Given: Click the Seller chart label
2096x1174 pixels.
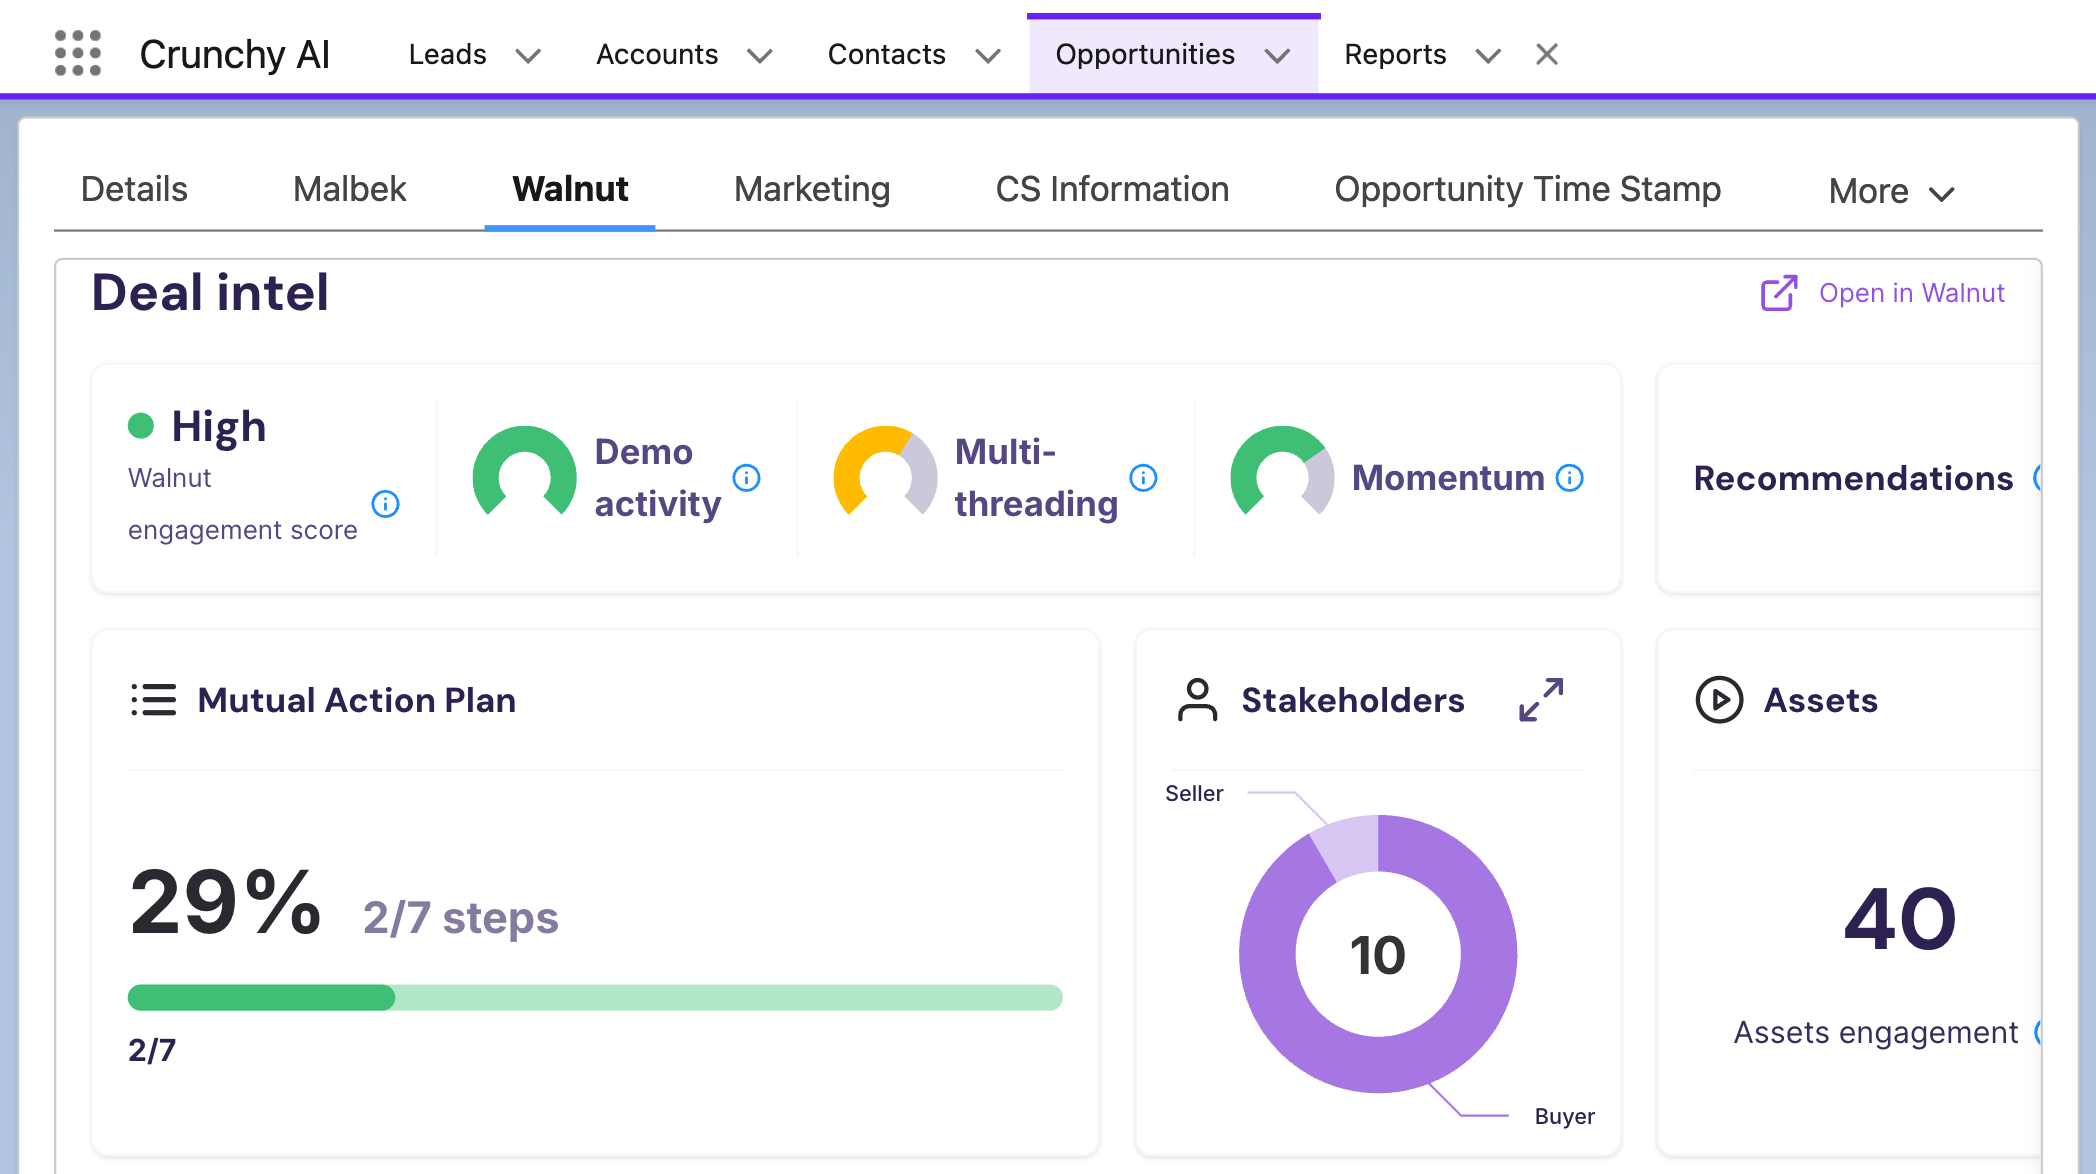Looking at the screenshot, I should (x=1194, y=793).
